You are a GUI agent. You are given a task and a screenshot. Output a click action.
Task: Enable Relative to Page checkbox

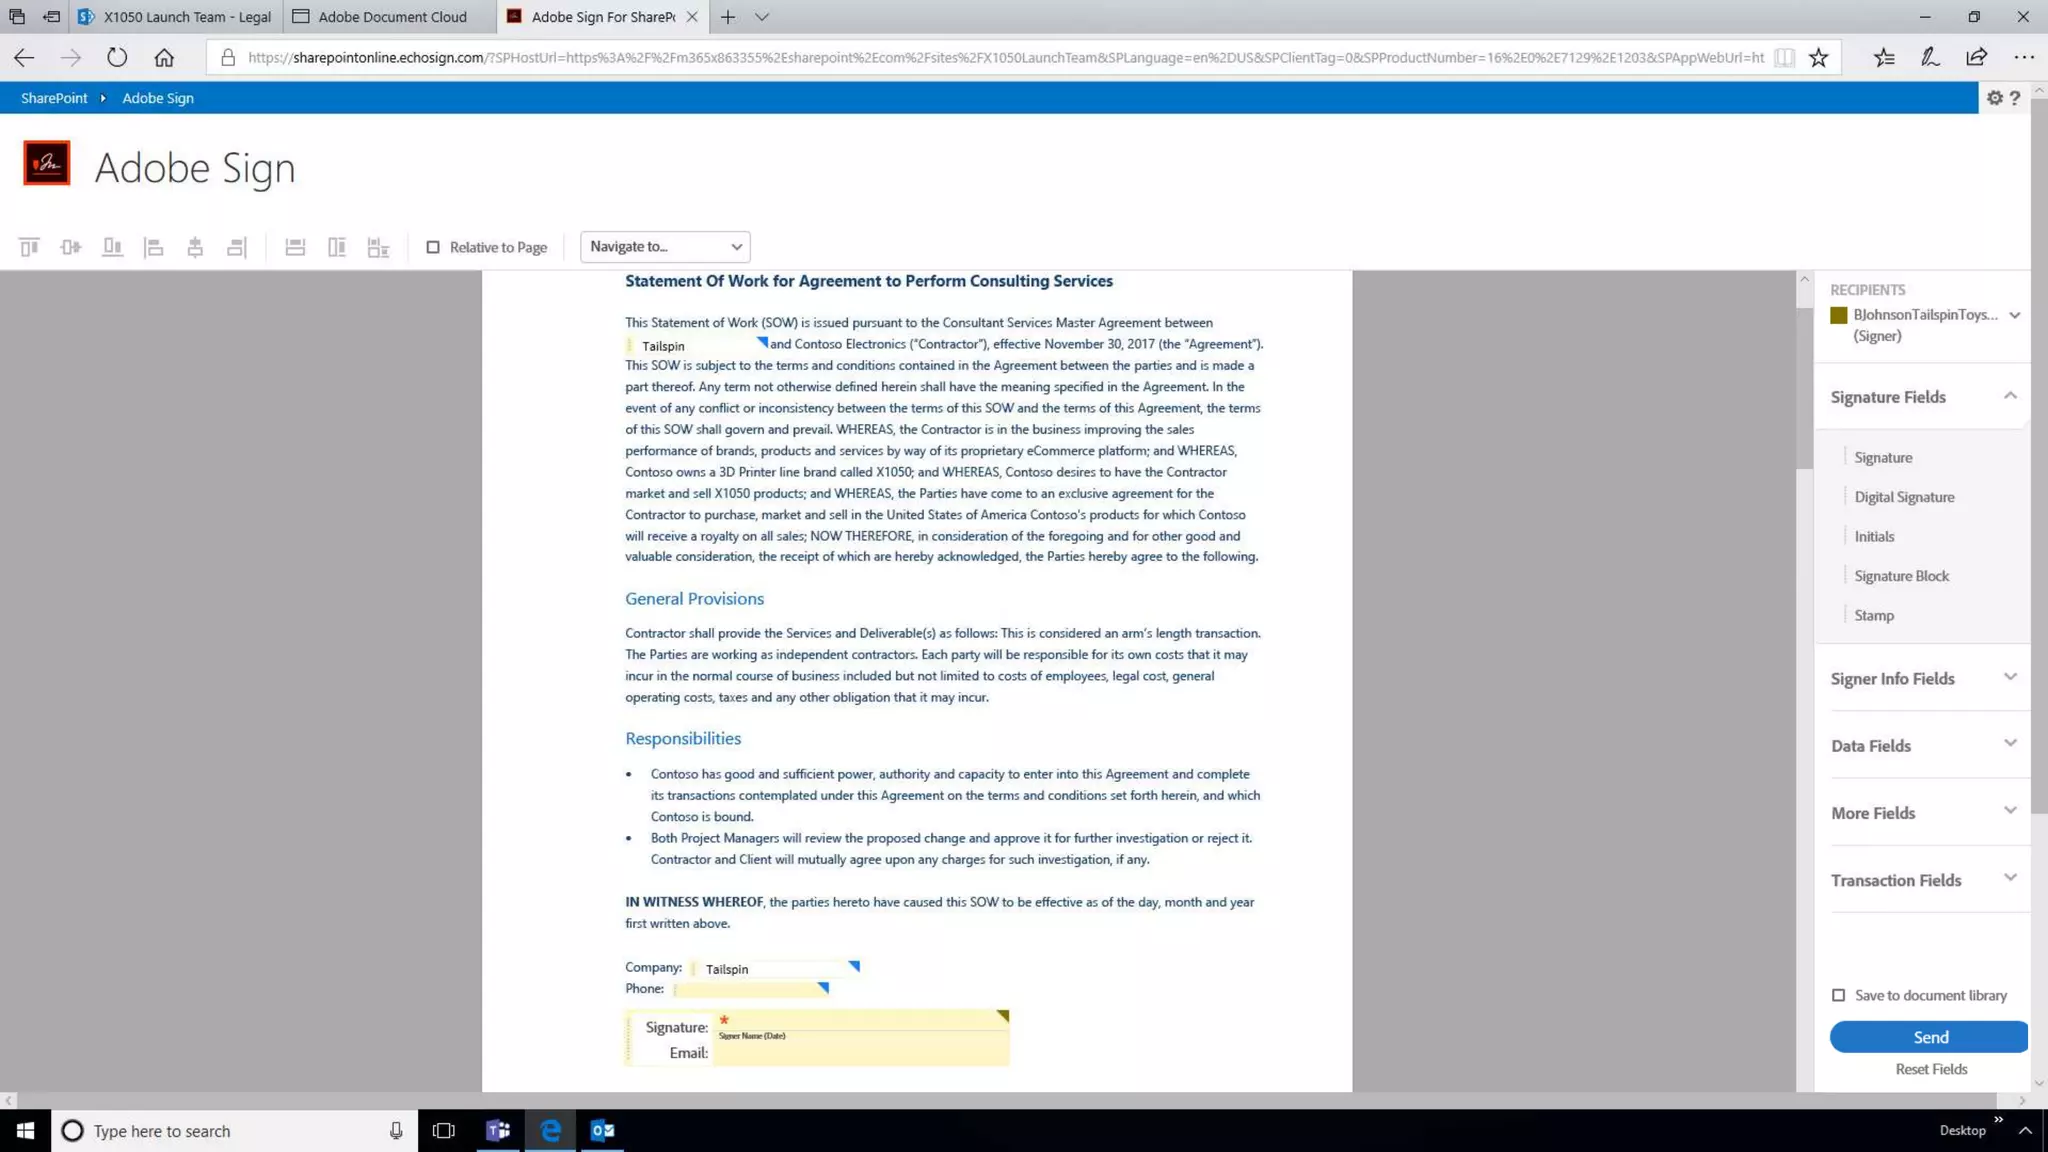pos(433,247)
